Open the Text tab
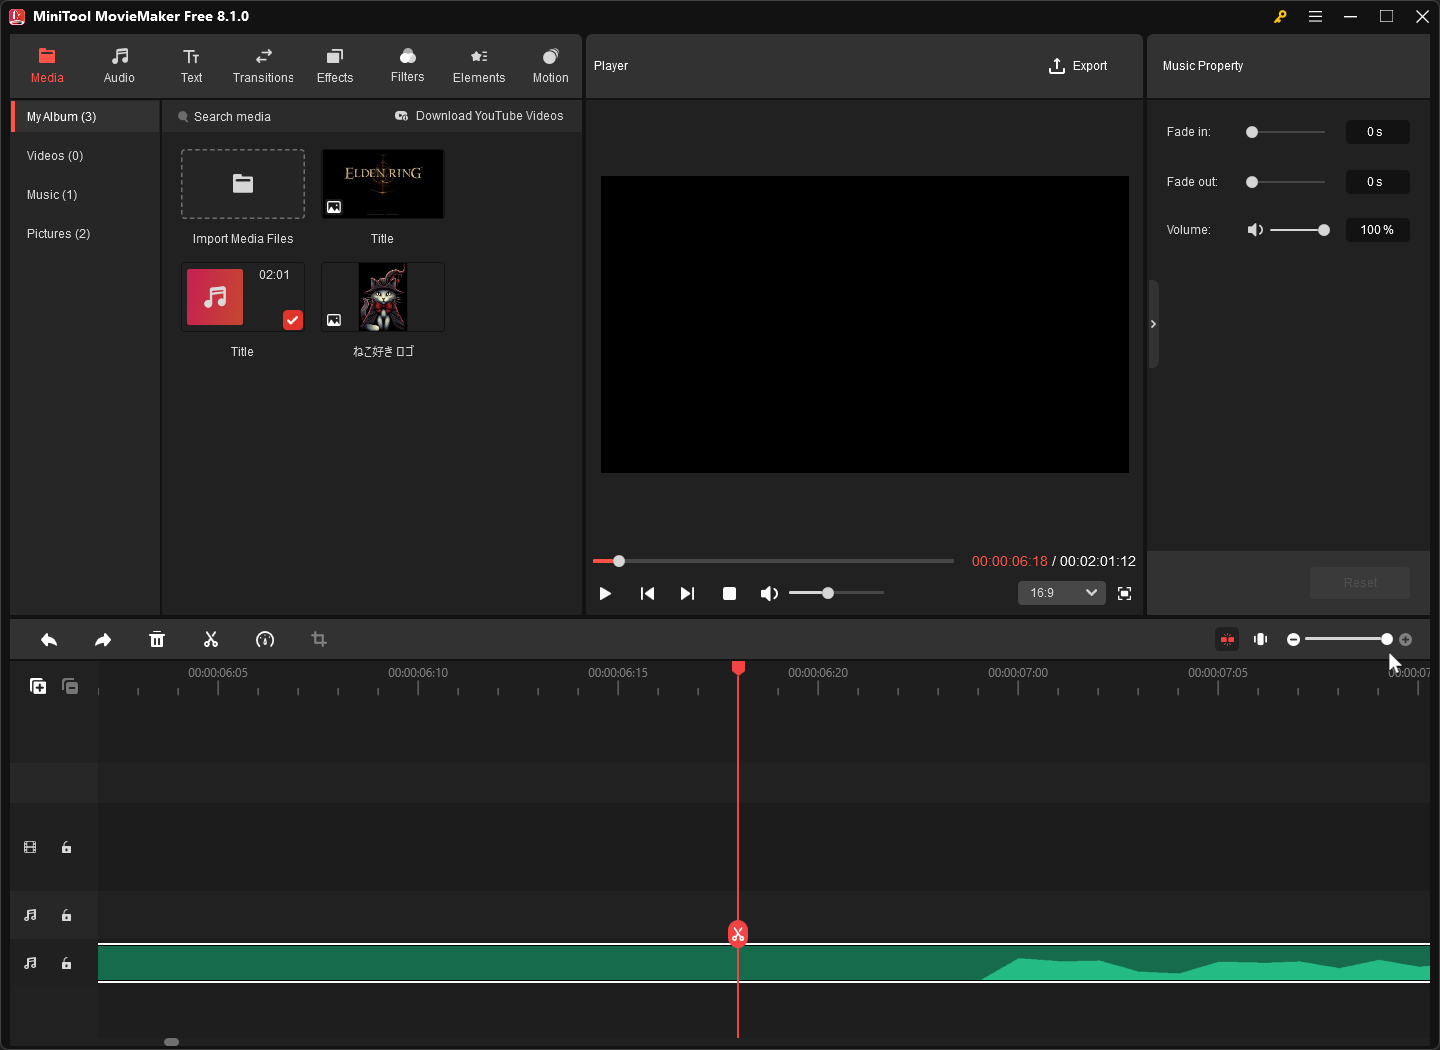 191,66
